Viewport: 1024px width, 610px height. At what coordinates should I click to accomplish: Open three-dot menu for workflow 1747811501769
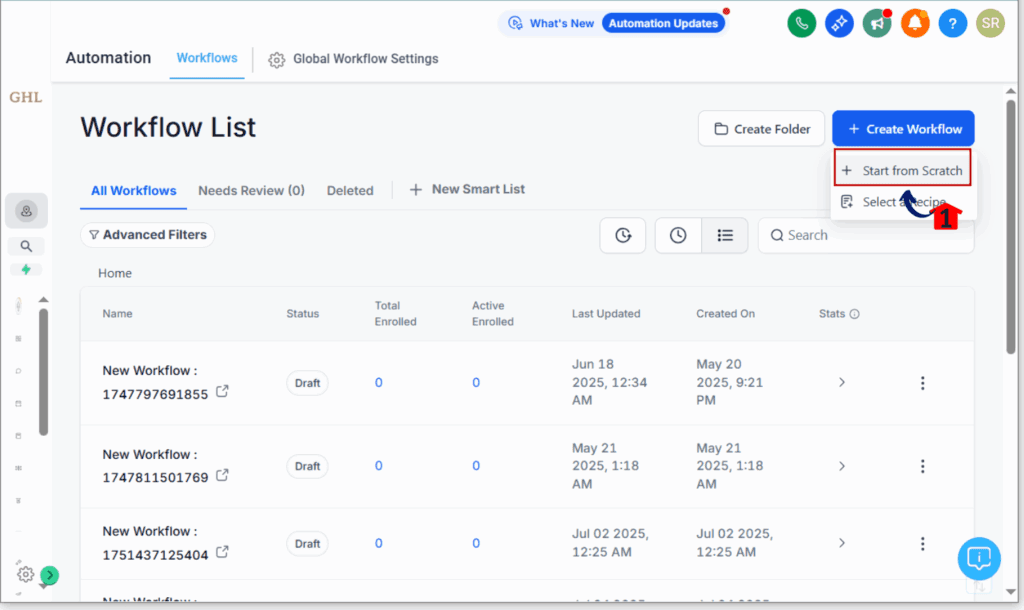922,466
